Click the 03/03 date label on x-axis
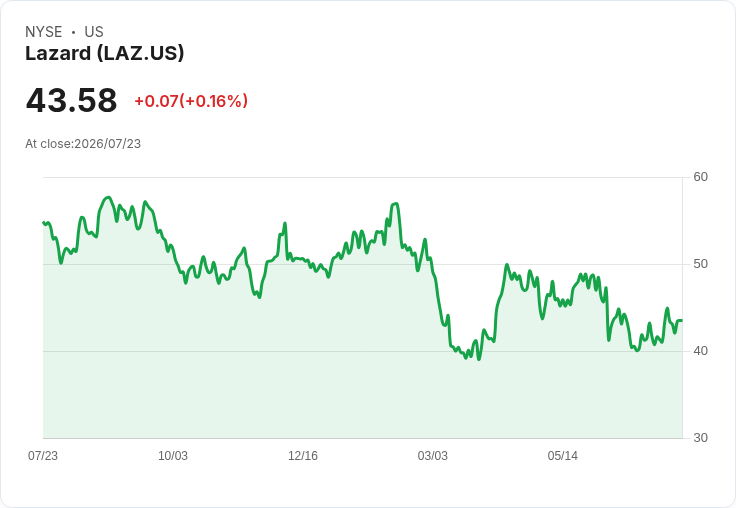The width and height of the screenshot is (736, 508). pos(433,456)
